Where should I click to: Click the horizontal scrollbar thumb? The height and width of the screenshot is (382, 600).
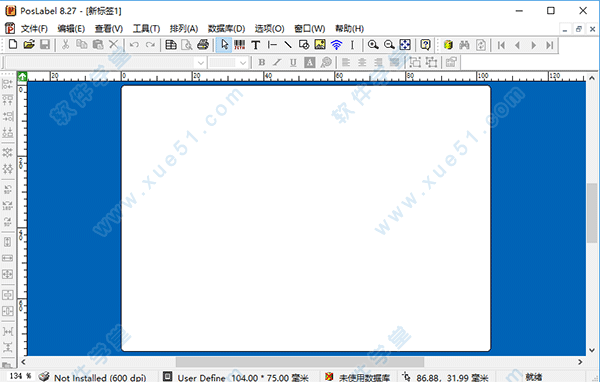tap(300, 362)
